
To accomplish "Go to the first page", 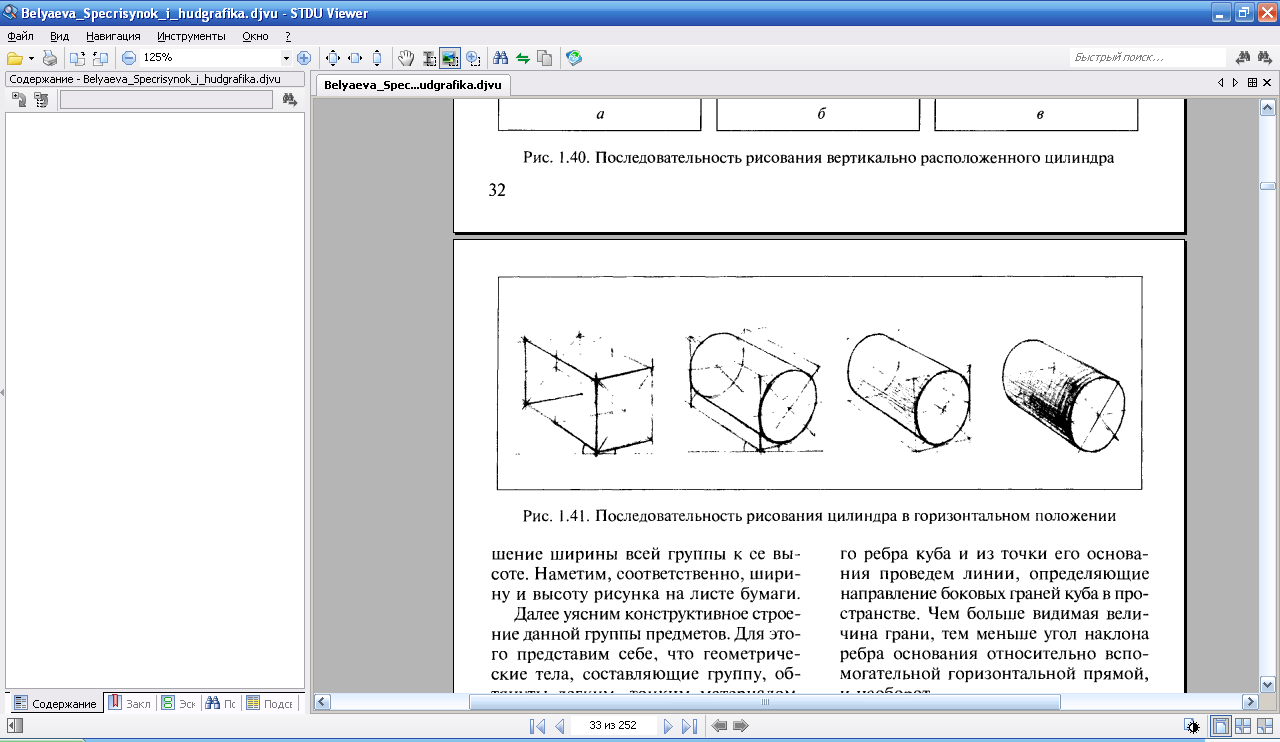I will click(537, 726).
